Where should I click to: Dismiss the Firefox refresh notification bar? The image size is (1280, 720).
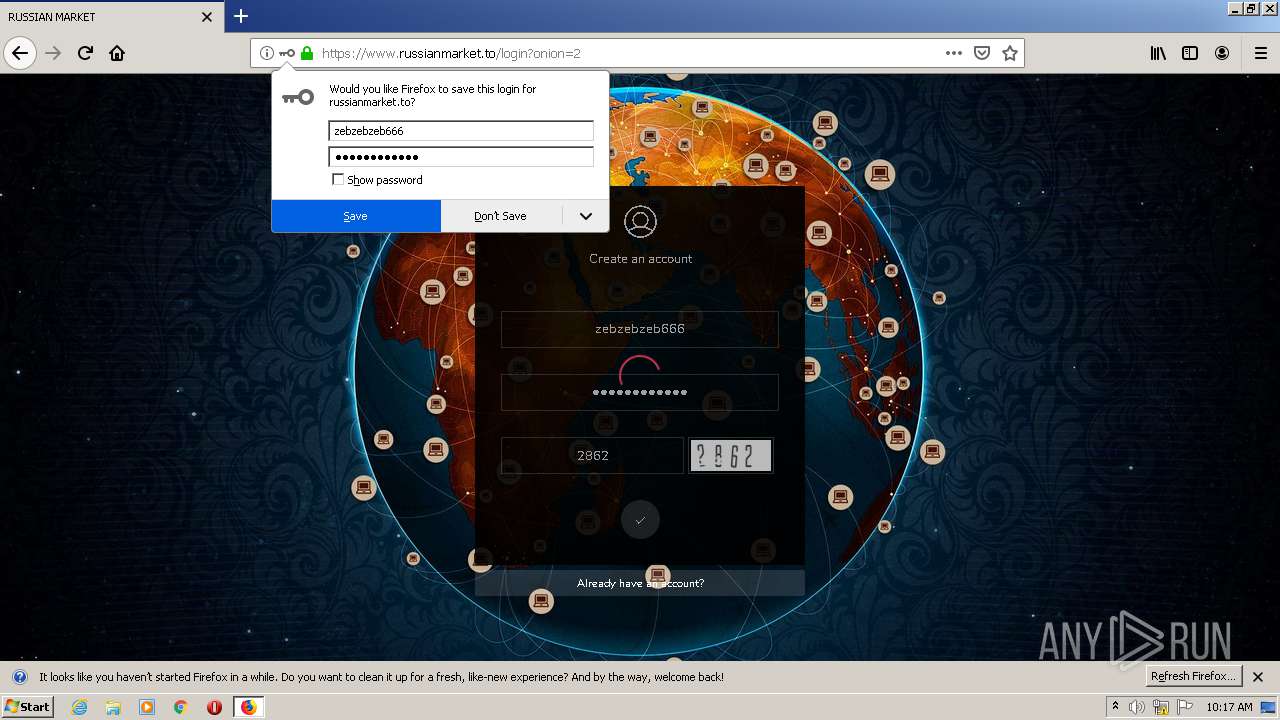(x=1258, y=677)
